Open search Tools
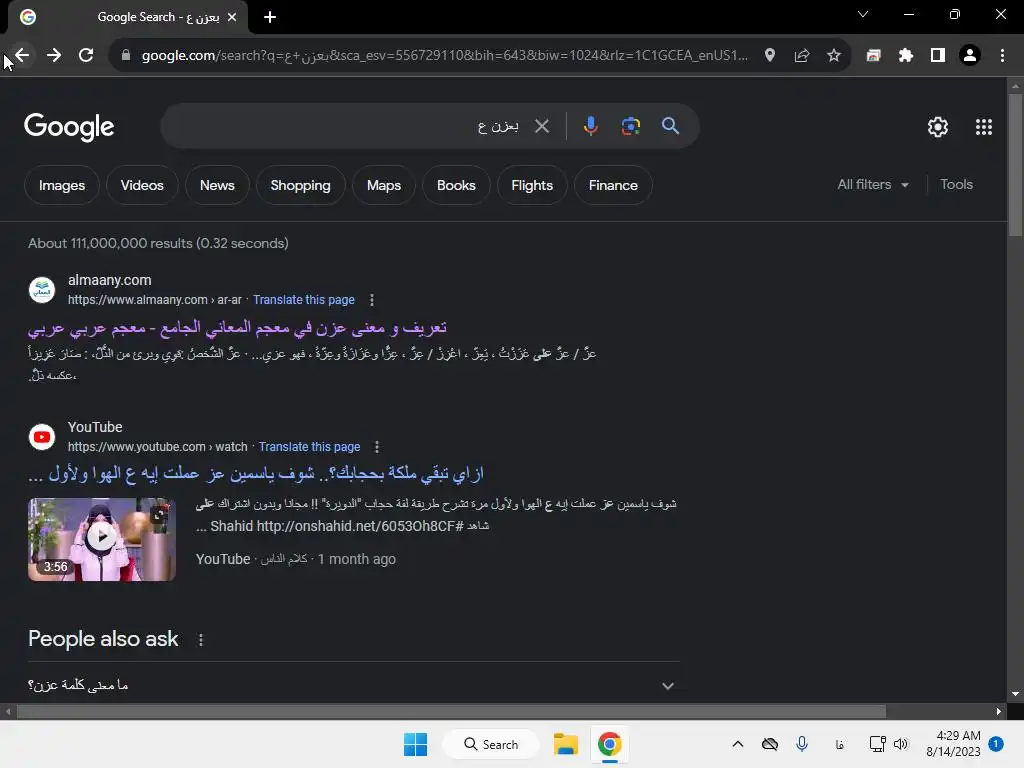The width and height of the screenshot is (1024, 768). (957, 185)
